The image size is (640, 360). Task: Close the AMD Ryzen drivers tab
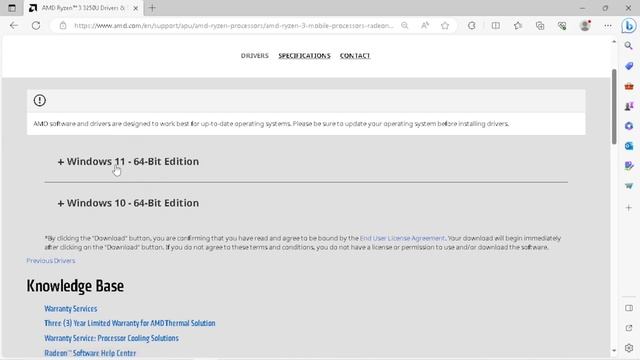click(x=136, y=8)
